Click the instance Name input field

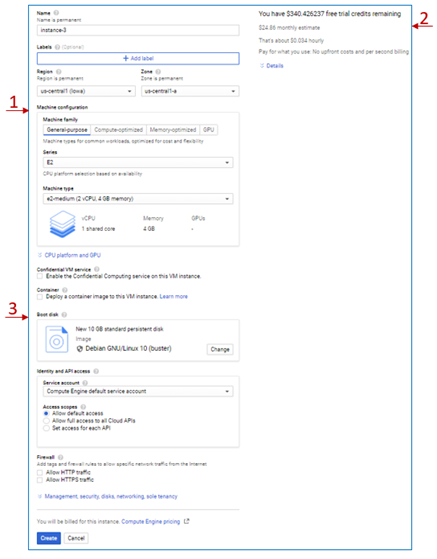click(138, 30)
